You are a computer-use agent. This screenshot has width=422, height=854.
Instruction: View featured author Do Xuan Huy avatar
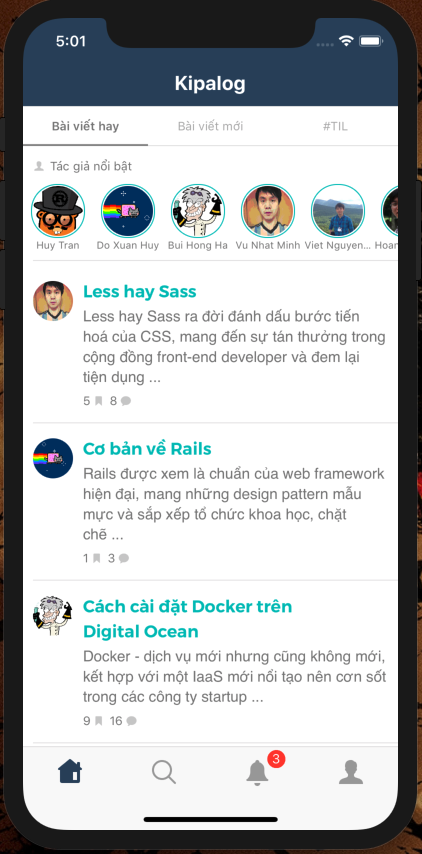point(128,211)
